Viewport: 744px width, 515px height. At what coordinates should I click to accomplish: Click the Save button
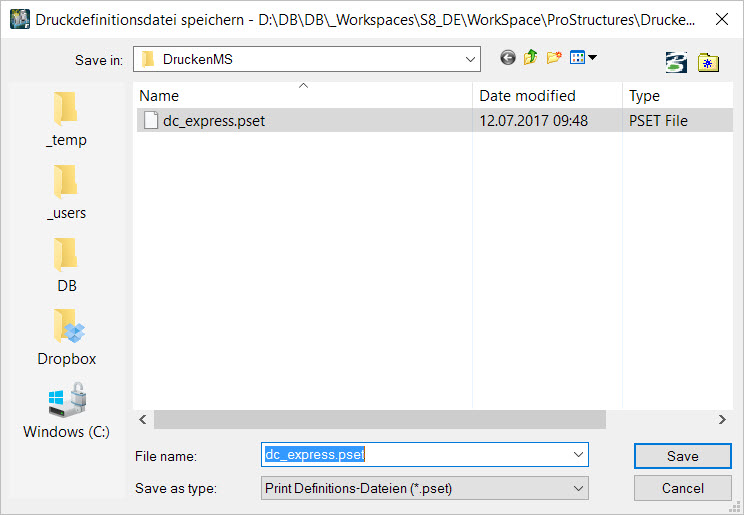click(682, 456)
